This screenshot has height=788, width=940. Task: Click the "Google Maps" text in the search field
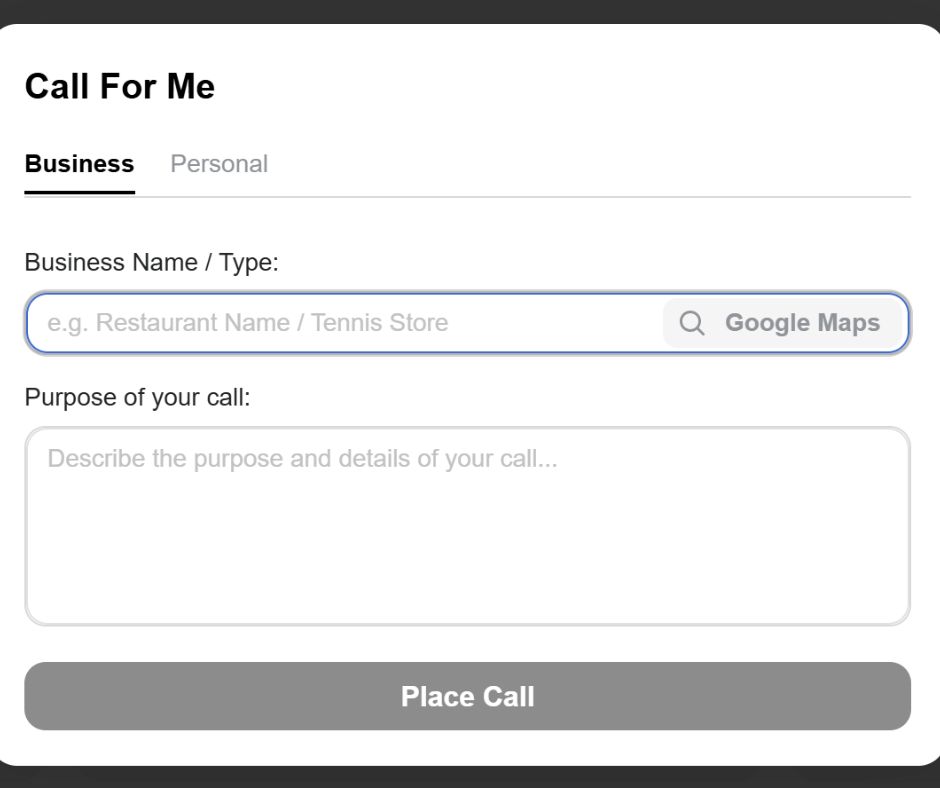pos(802,323)
